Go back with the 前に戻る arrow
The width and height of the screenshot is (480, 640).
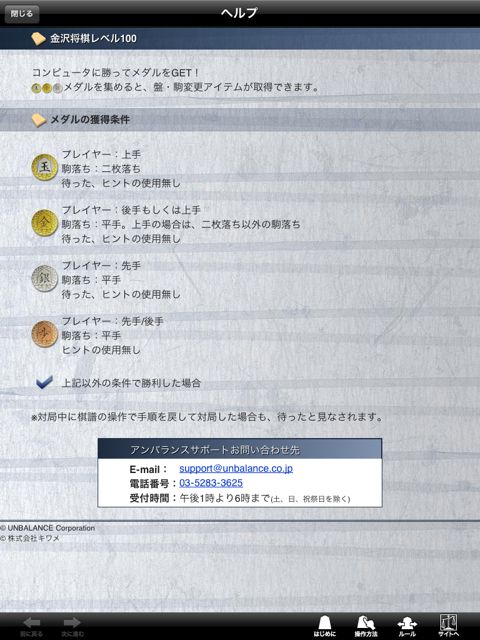pyautogui.click(x=31, y=627)
